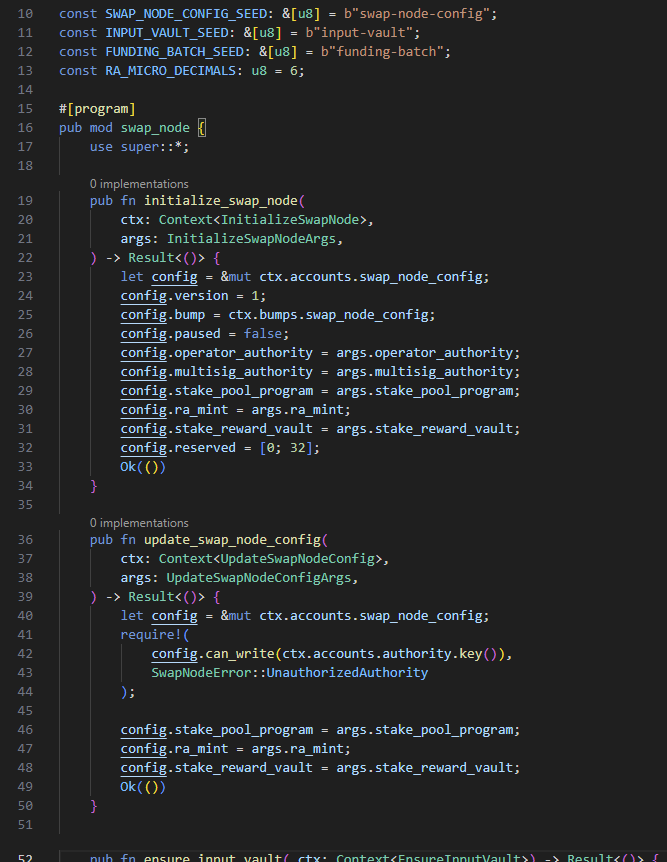Place cursor on the #[program] attribute
This screenshot has height=862, width=667.
tap(97, 109)
